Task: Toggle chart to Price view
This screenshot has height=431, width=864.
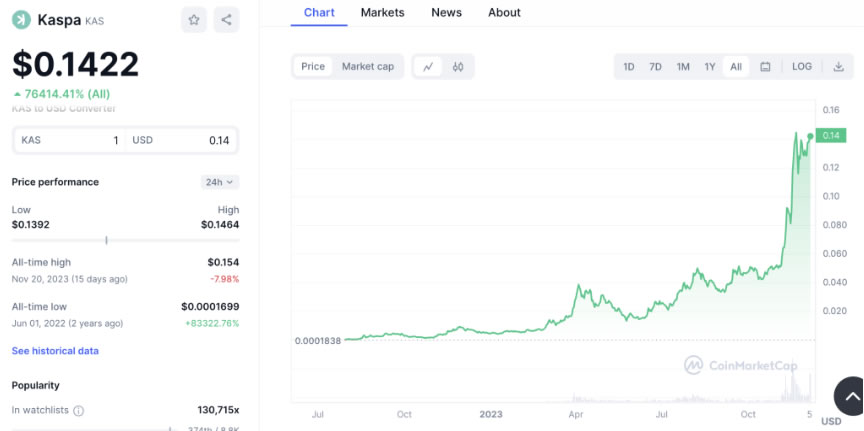Action: 313,67
